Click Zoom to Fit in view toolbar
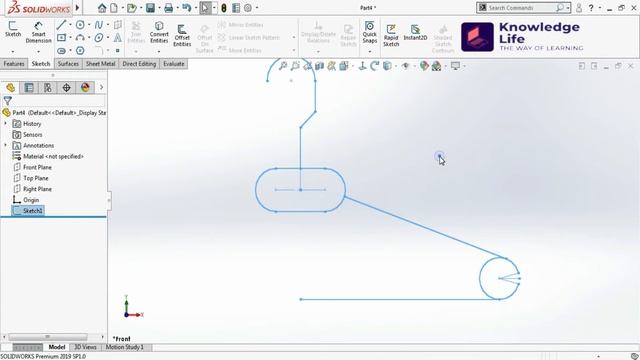The width and height of the screenshot is (640, 360). click(282, 66)
